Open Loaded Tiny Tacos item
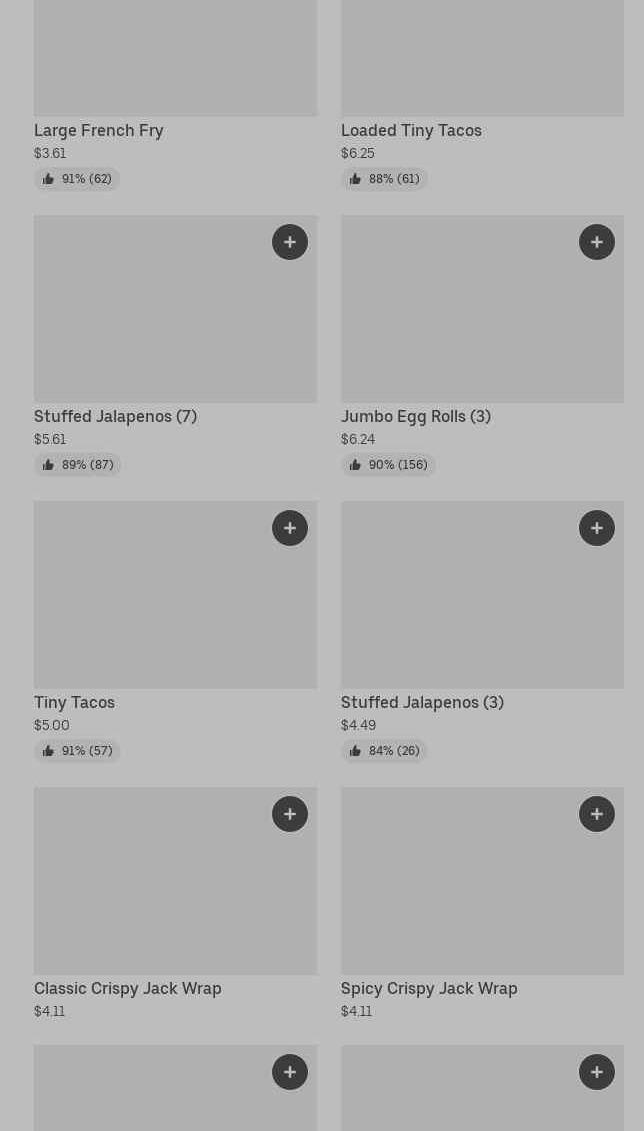Image resolution: width=644 pixels, height=1131 pixels. 411,130
